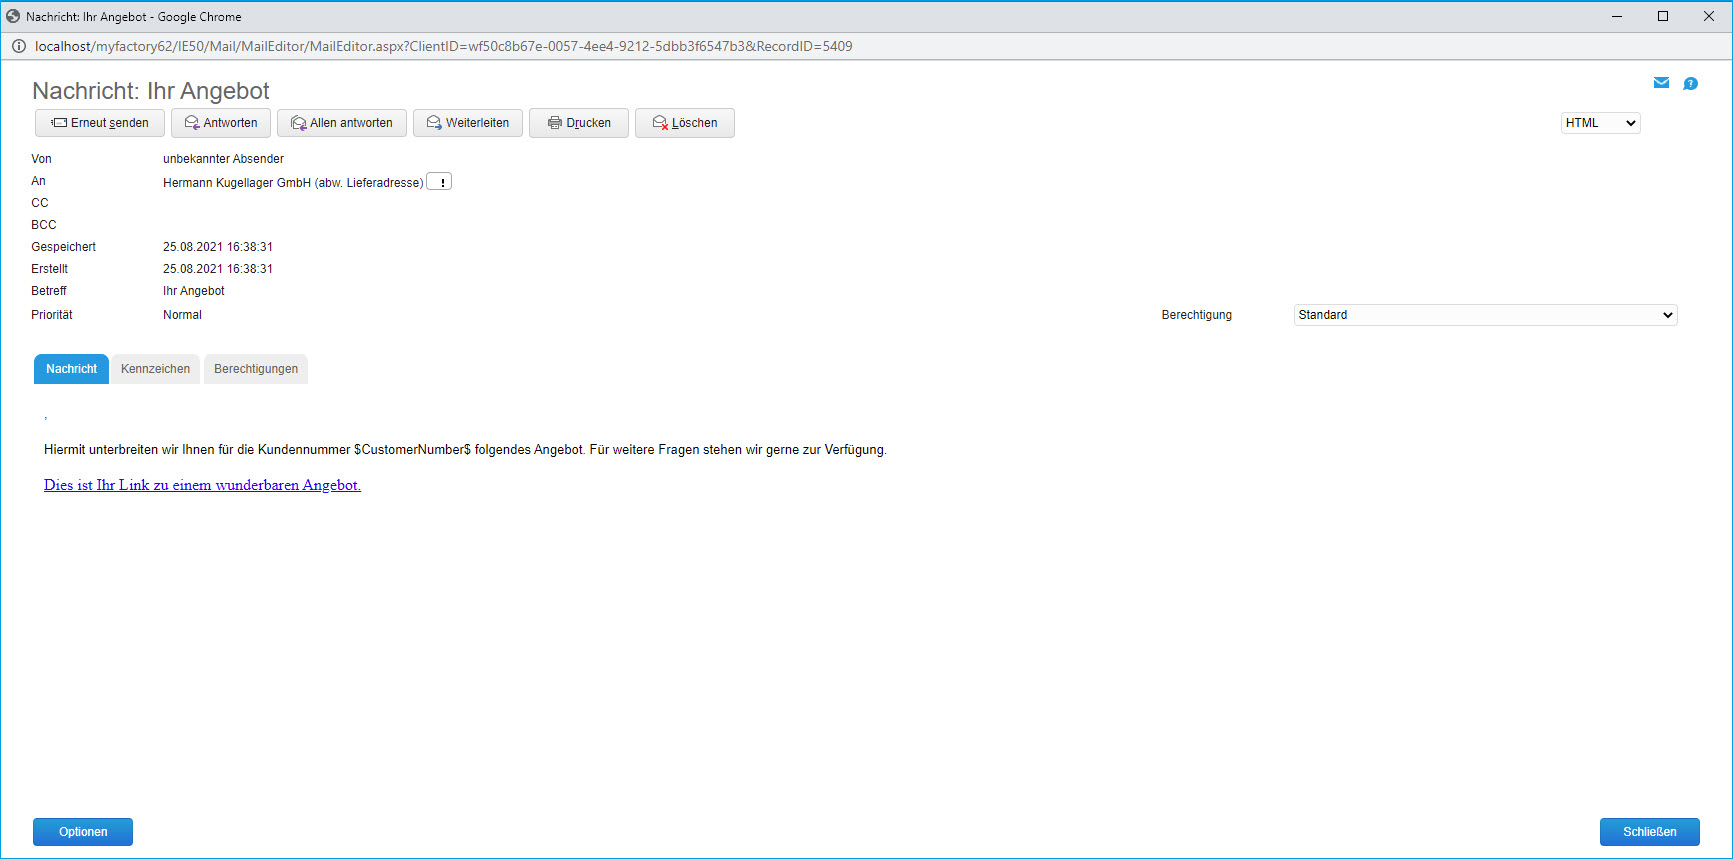
Task: Close the message with Schließen
Action: 1649,832
